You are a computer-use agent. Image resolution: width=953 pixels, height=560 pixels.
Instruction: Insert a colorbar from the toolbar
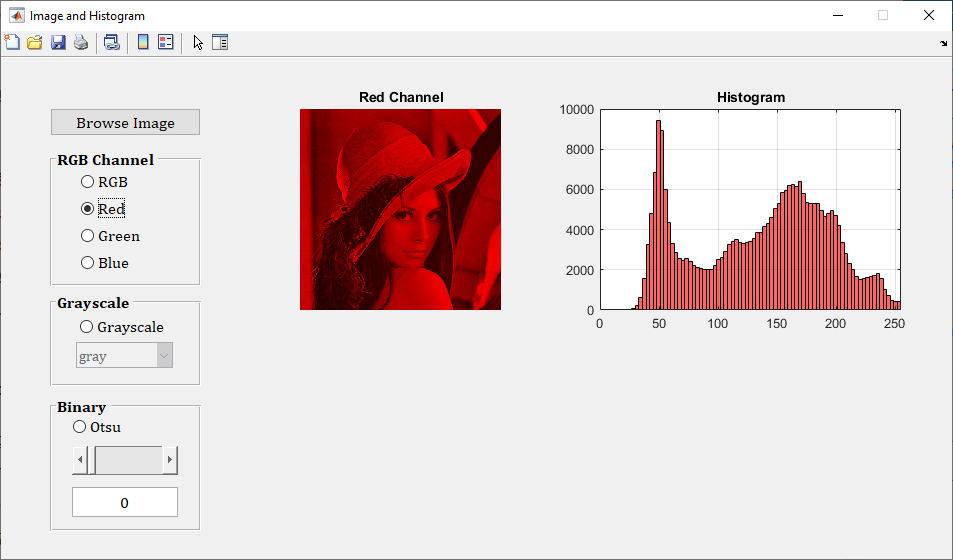click(143, 42)
